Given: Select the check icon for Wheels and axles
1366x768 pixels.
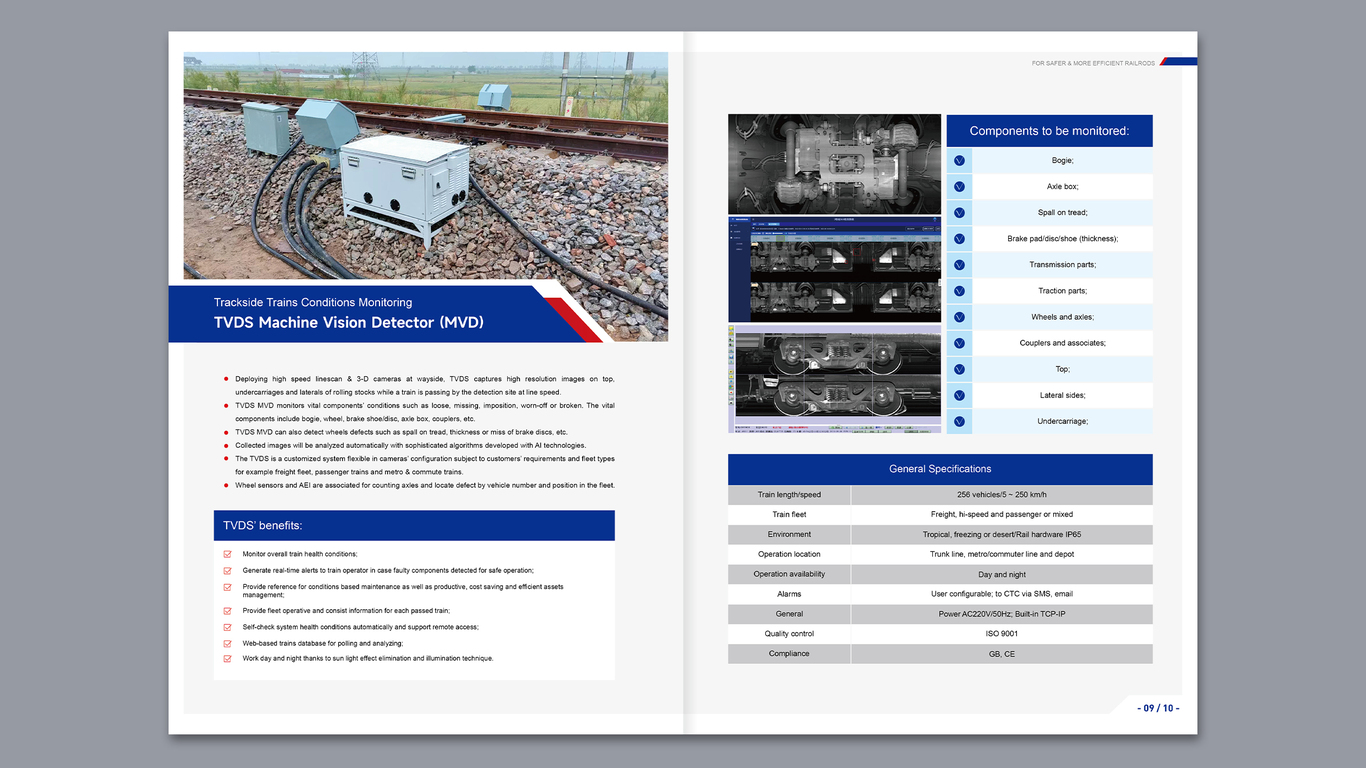Looking at the screenshot, I should pos(959,317).
